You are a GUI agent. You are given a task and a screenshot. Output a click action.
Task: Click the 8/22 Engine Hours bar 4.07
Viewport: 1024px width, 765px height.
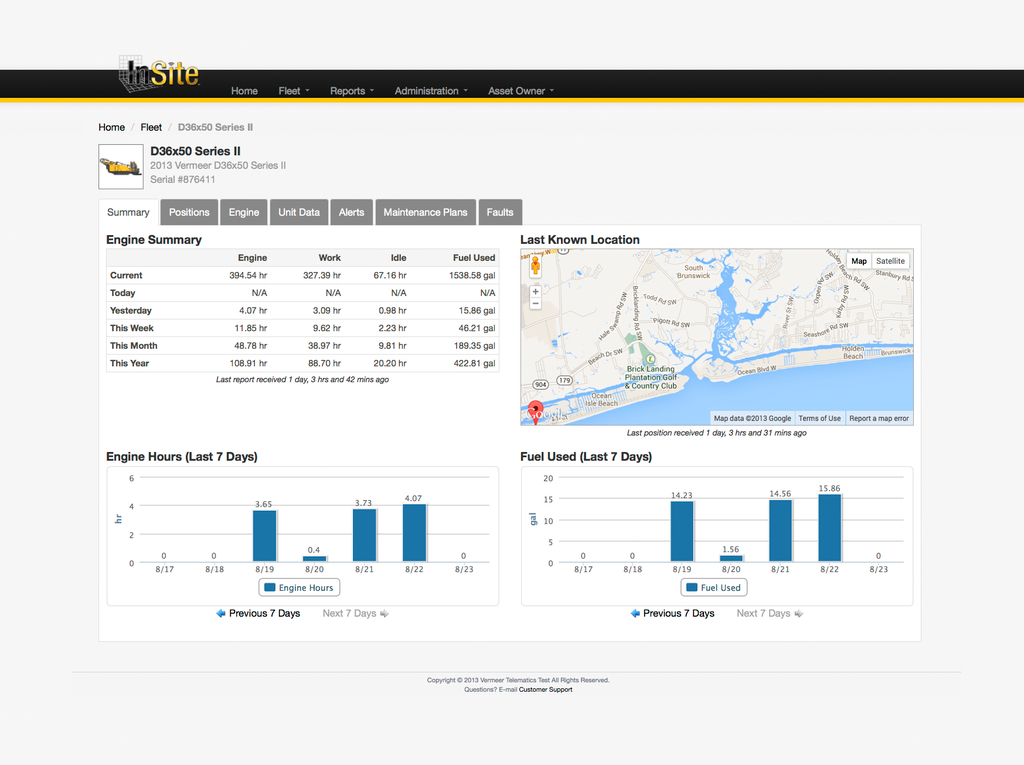414,532
